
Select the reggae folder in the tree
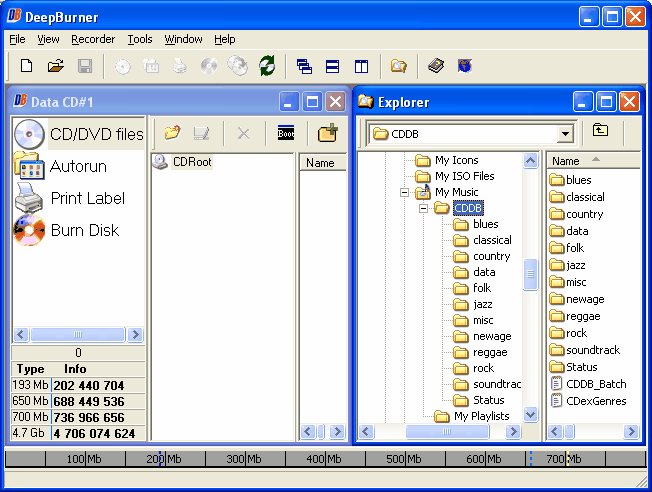tap(490, 352)
